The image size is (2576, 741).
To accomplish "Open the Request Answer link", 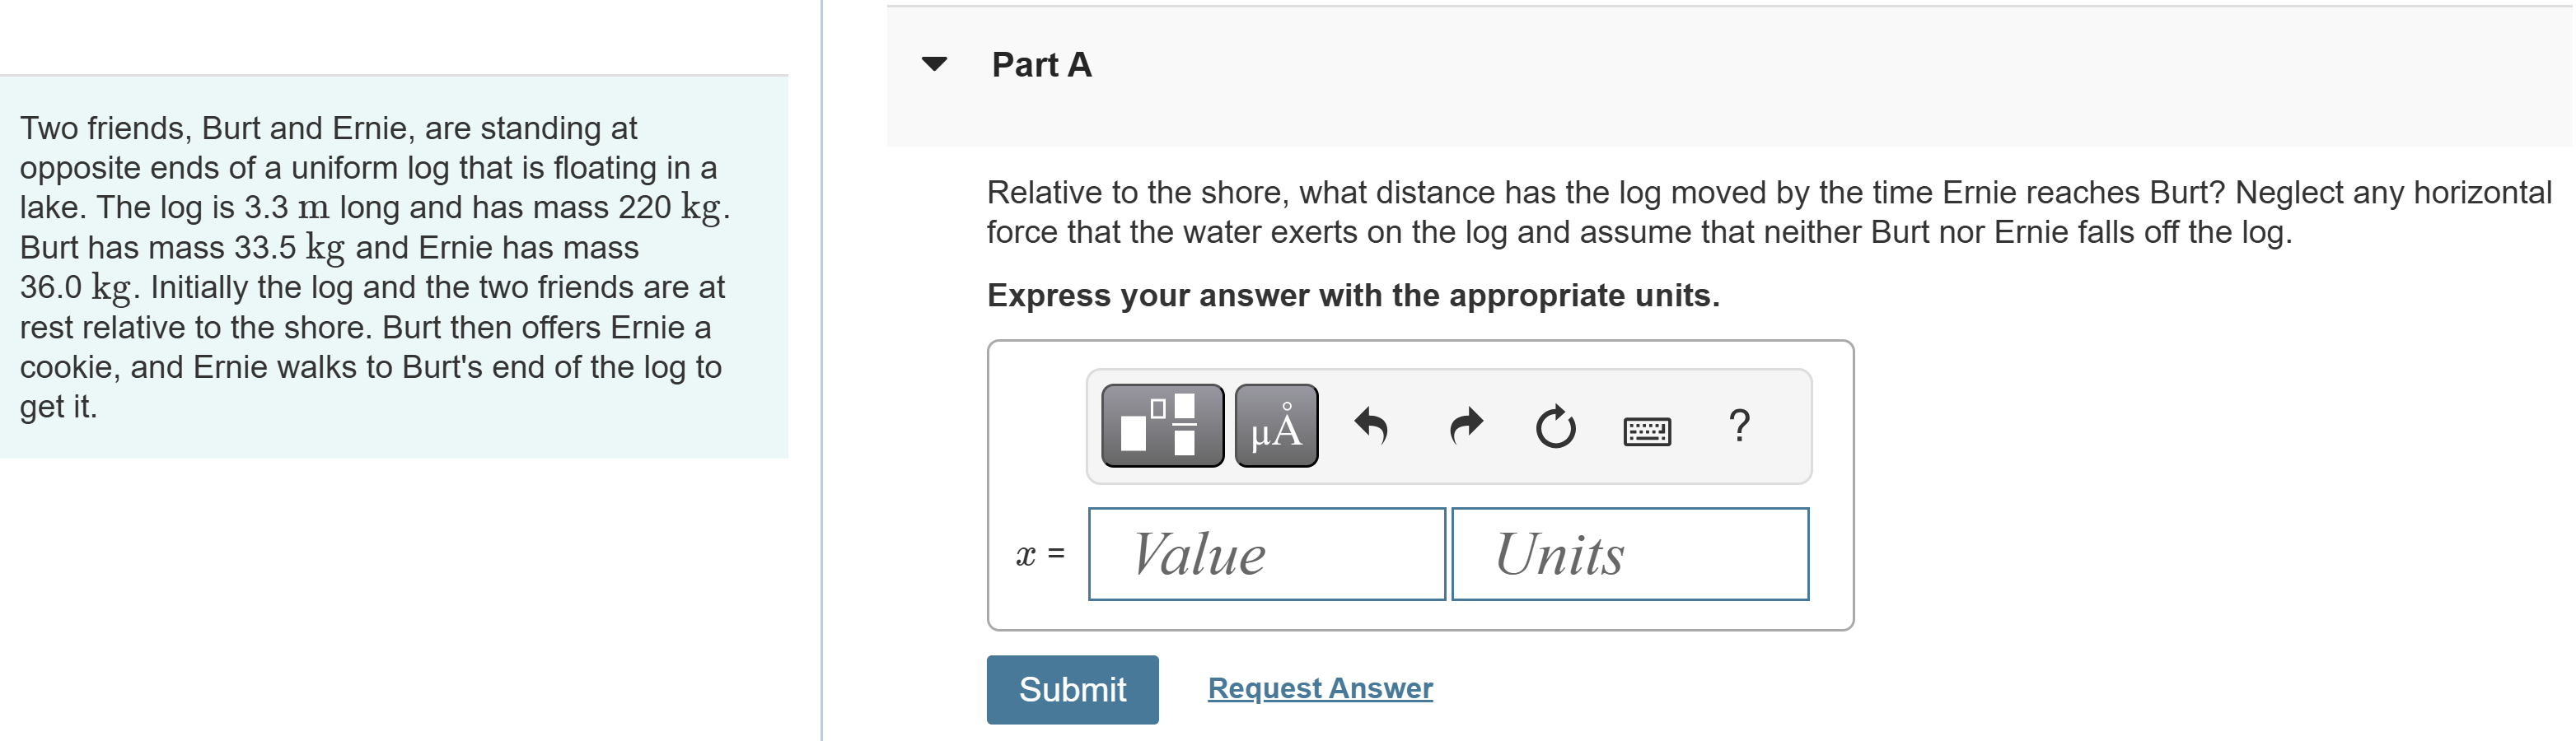I will click(x=1320, y=688).
